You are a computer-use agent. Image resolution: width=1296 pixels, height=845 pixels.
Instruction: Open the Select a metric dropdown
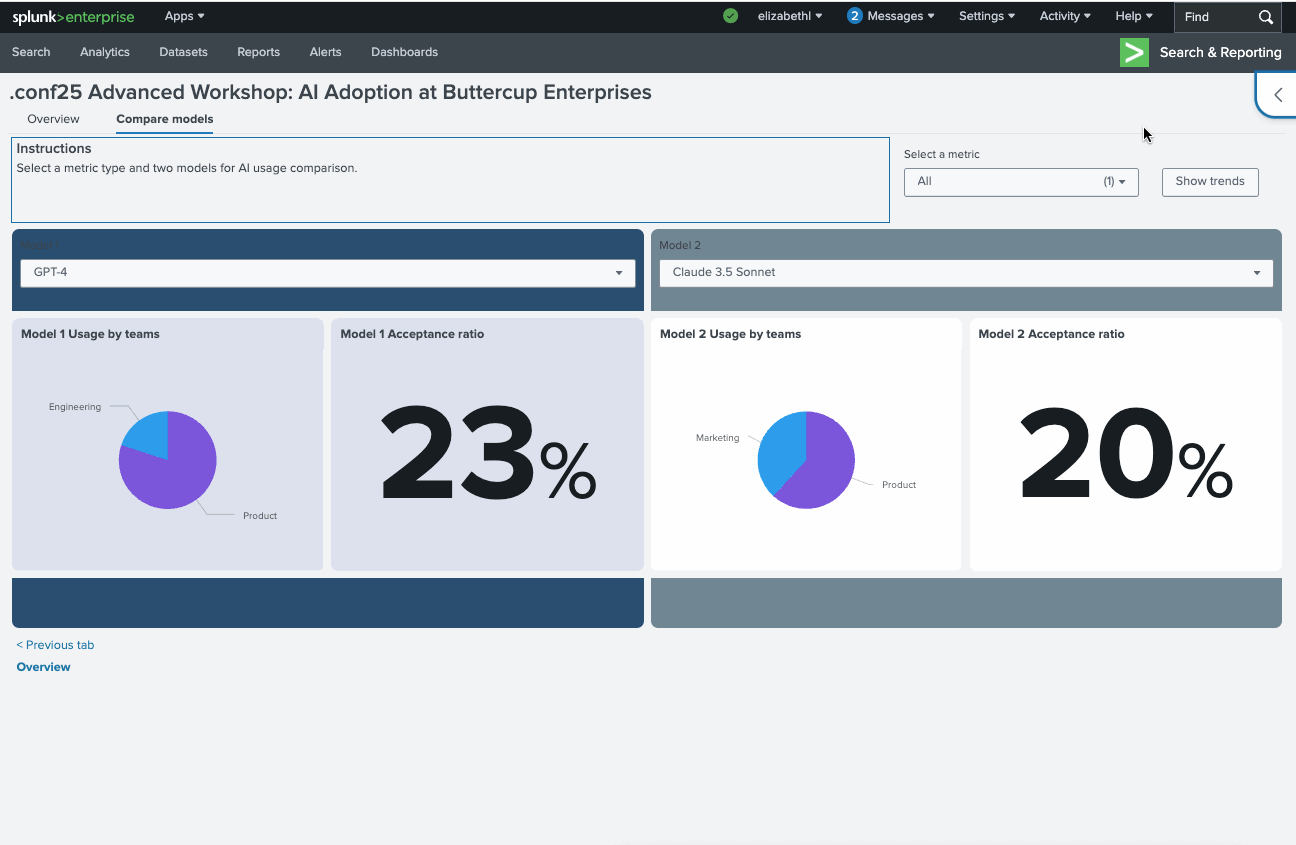(1020, 182)
